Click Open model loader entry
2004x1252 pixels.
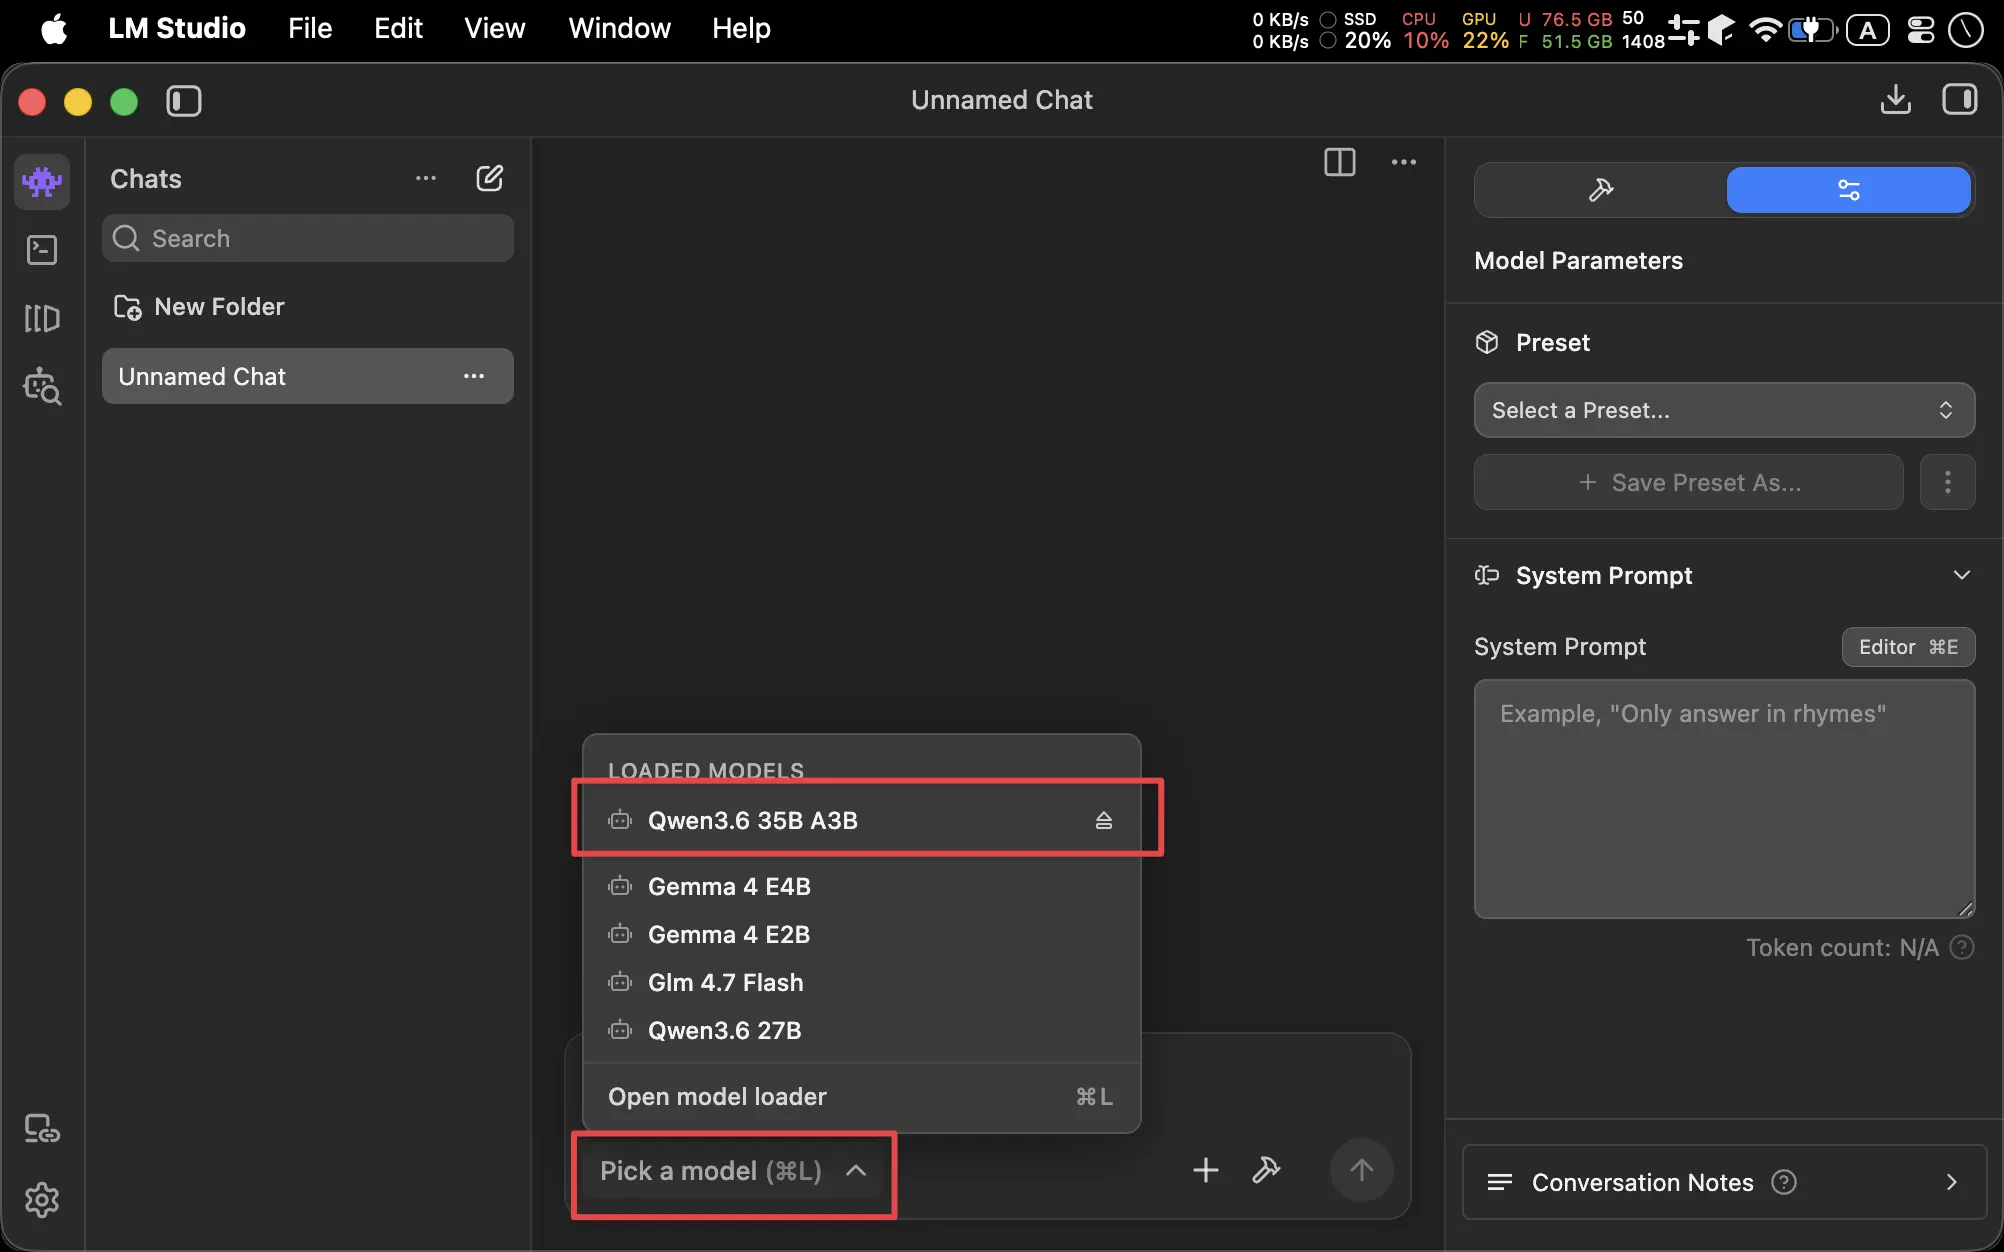(862, 1096)
